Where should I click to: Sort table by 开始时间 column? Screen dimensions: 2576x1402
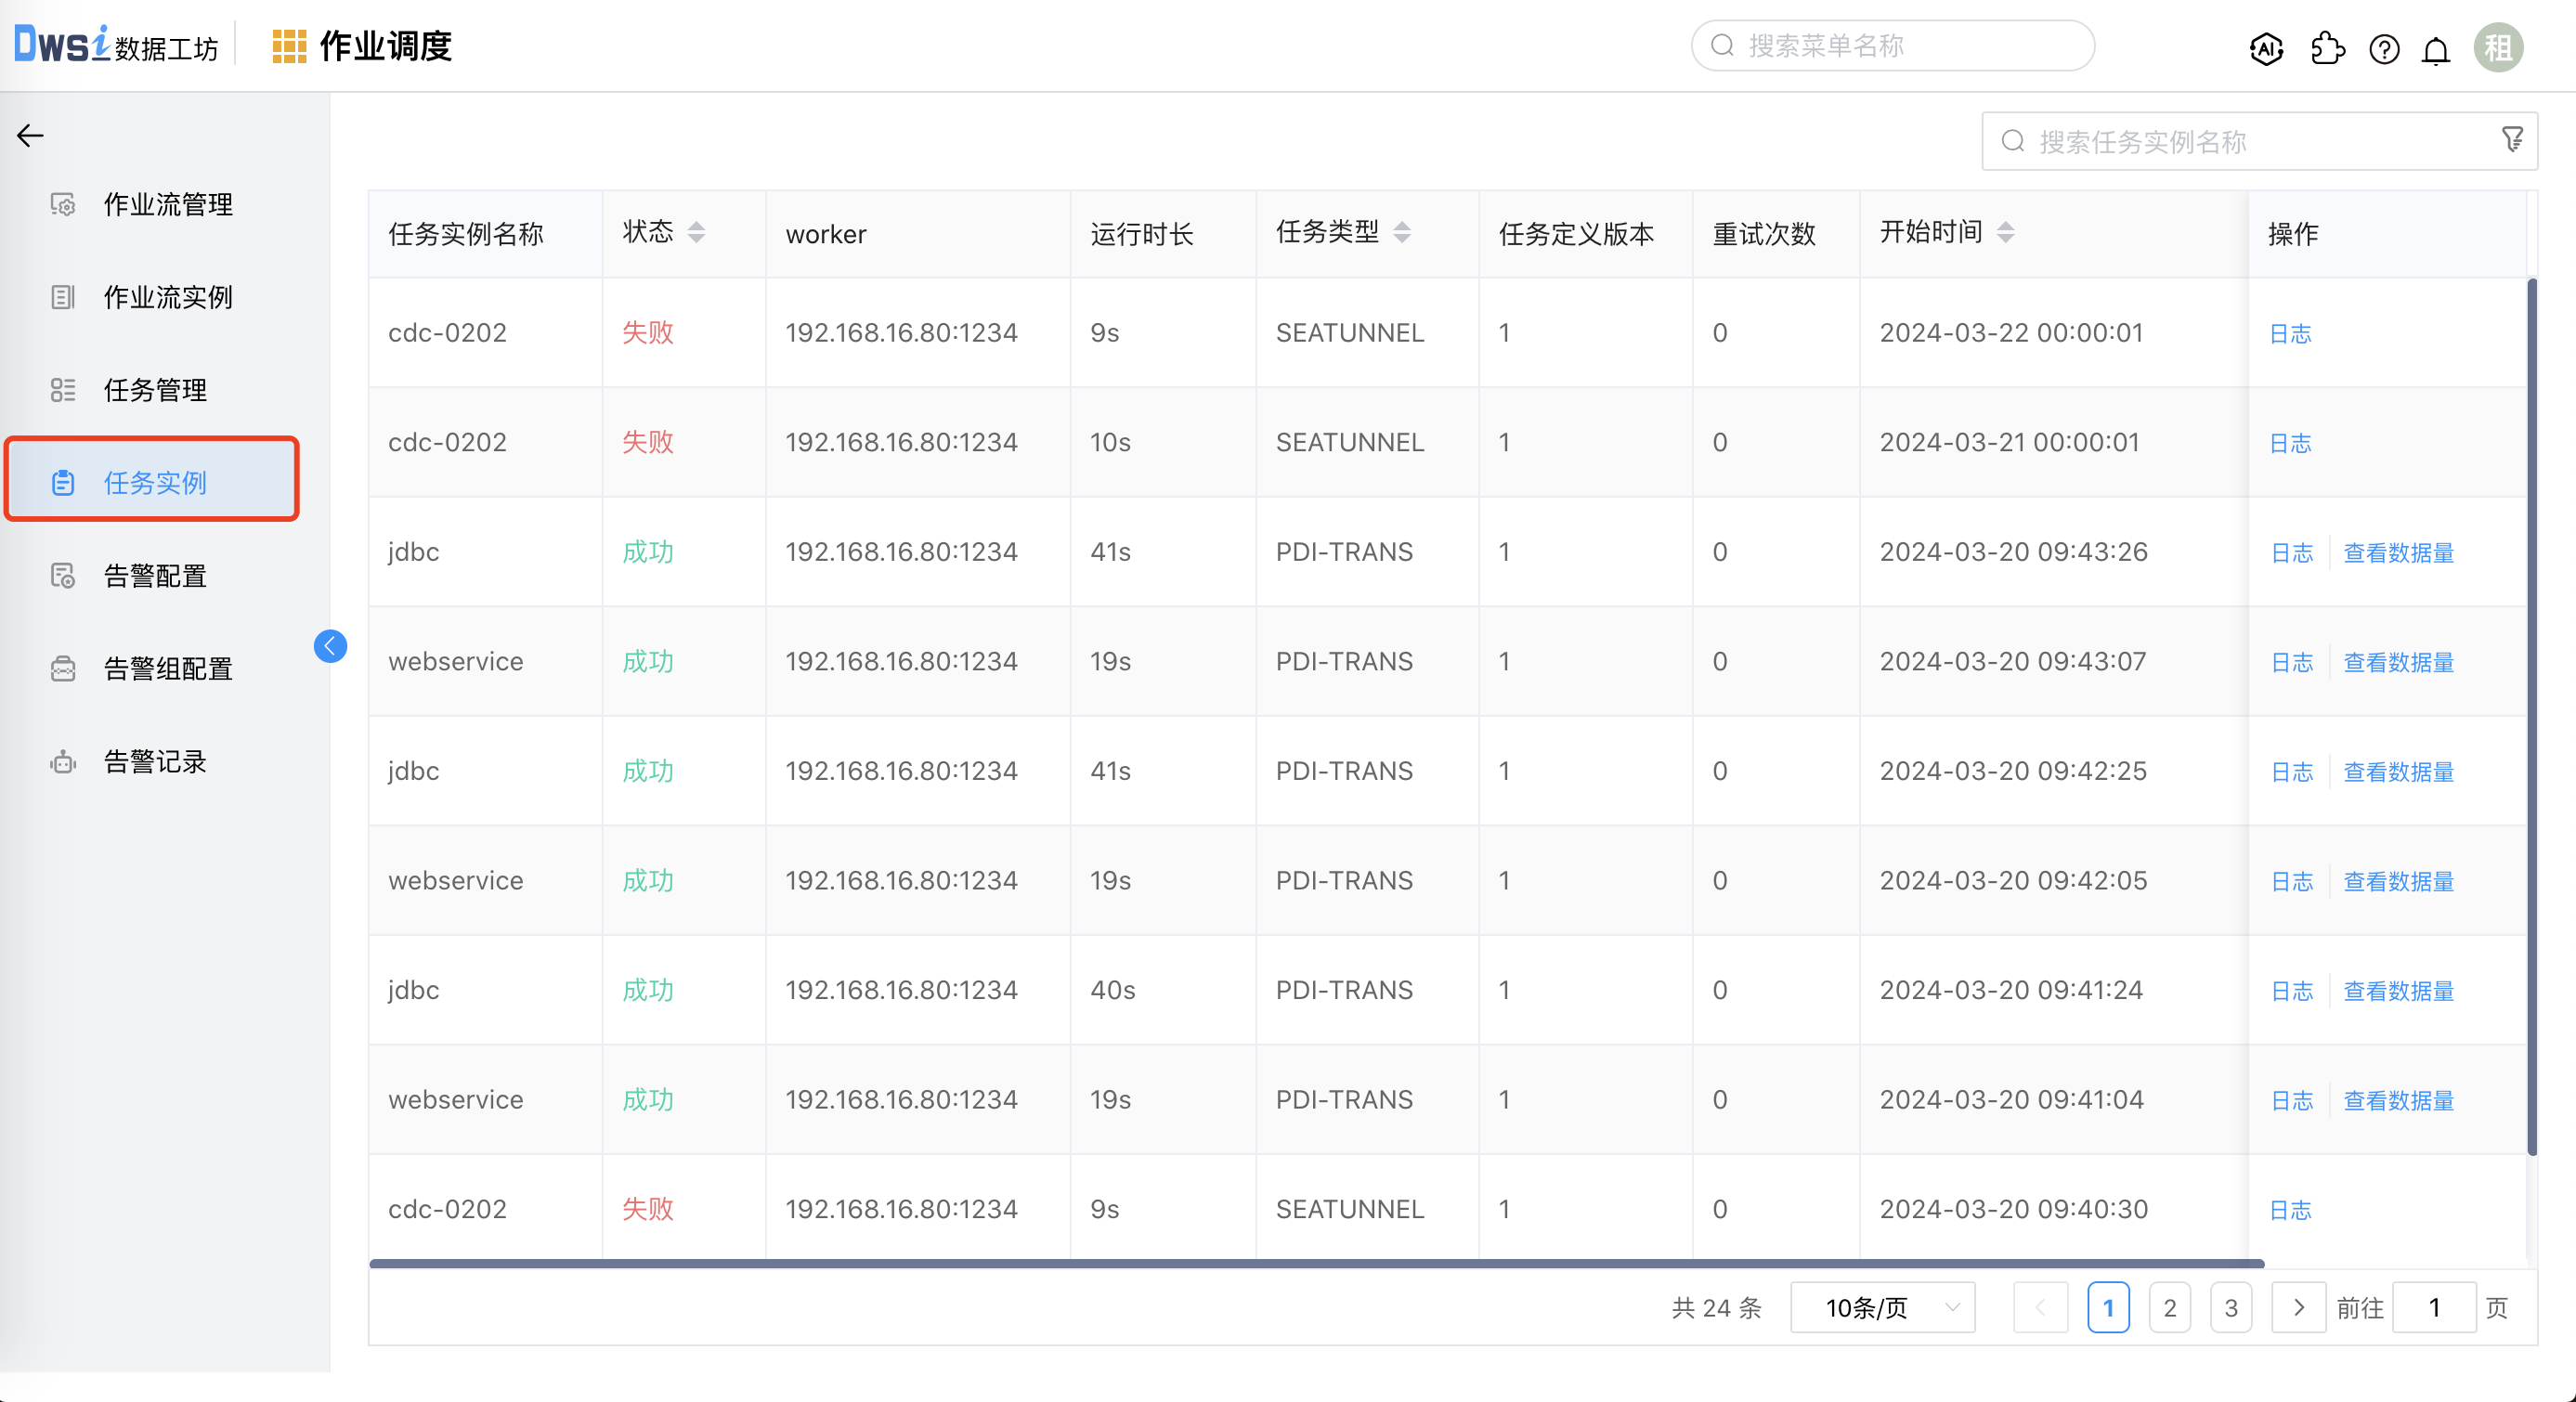[2005, 232]
